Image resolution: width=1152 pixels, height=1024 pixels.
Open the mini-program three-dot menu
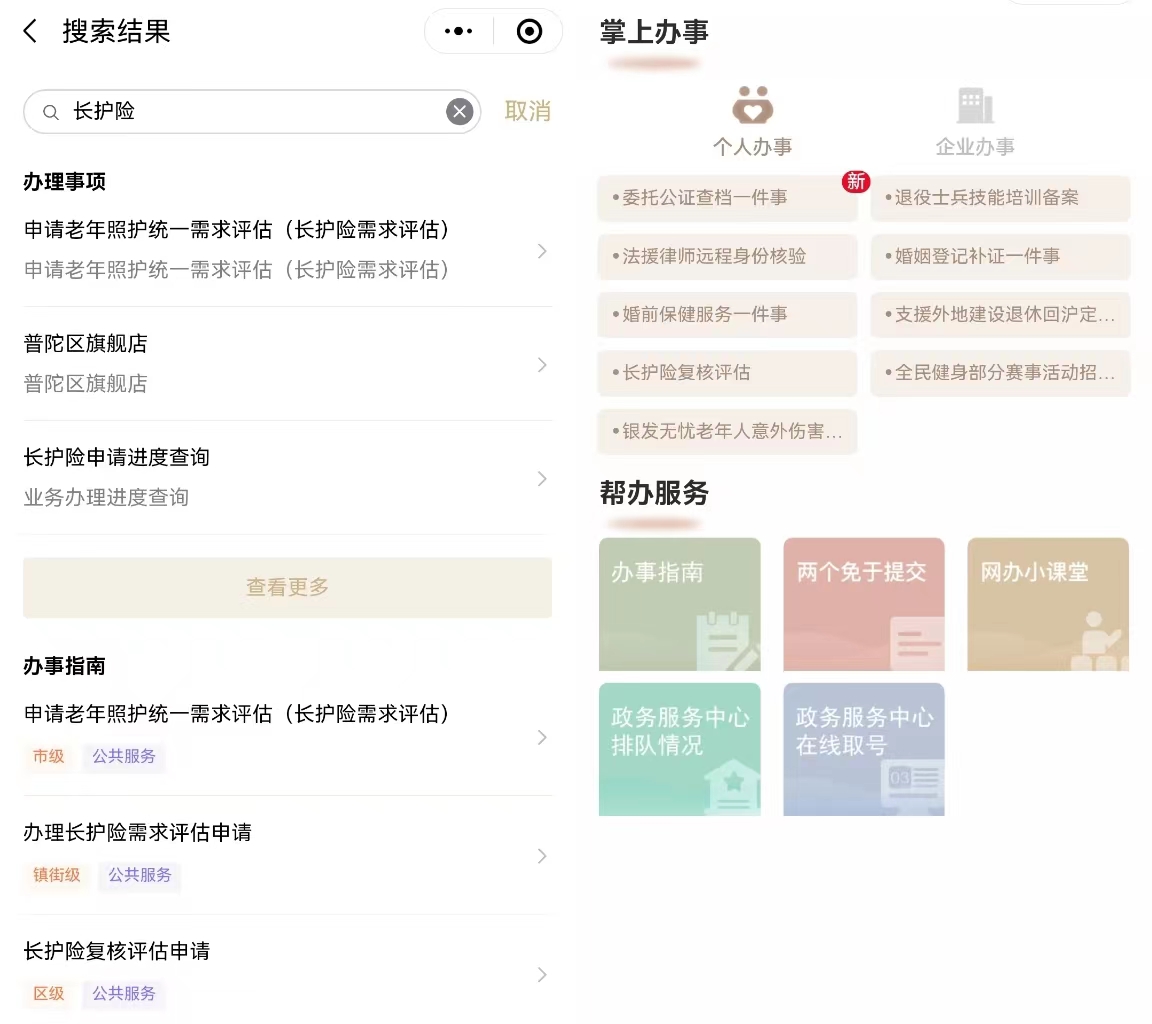pyautogui.click(x=458, y=32)
